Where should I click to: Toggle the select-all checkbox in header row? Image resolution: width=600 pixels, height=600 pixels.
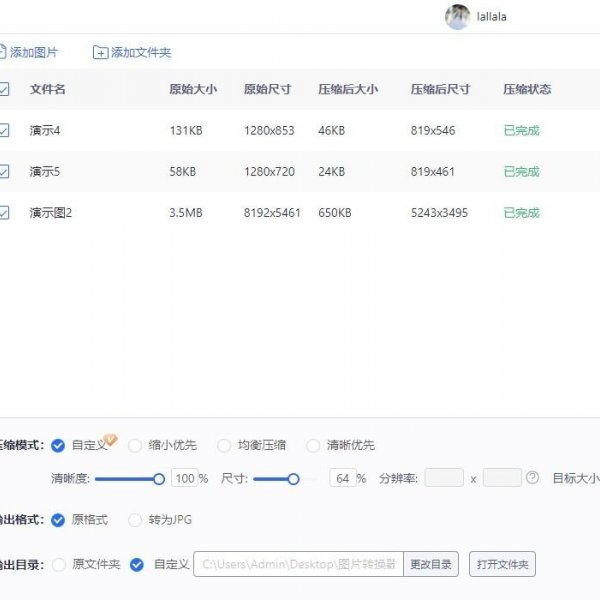click(x=4, y=89)
